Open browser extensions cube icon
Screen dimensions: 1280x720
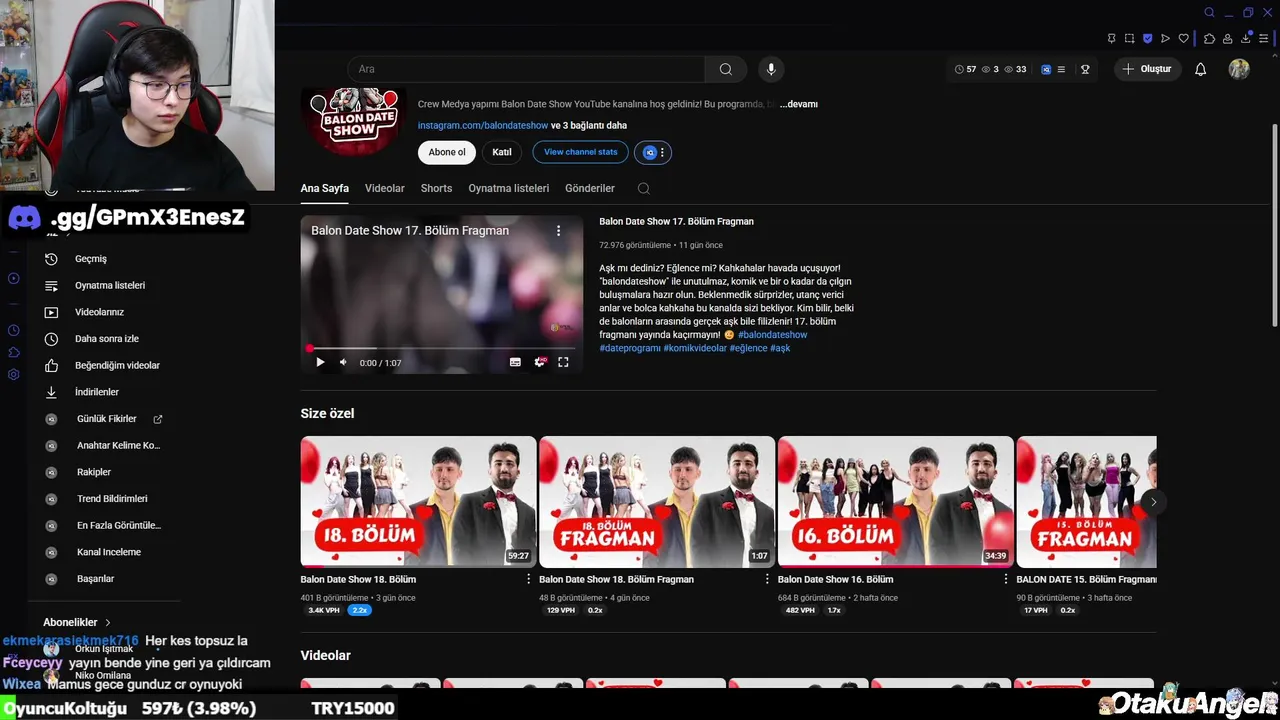click(x=1209, y=39)
